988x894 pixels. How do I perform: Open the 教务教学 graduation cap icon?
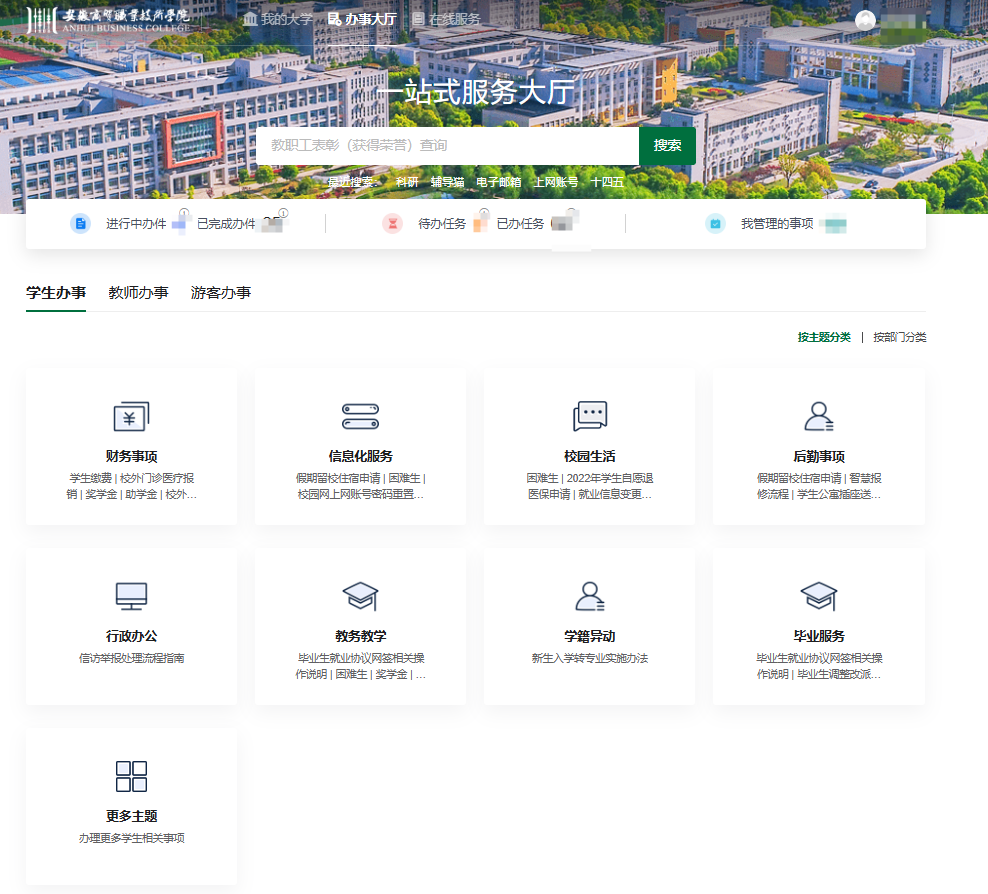coord(360,597)
